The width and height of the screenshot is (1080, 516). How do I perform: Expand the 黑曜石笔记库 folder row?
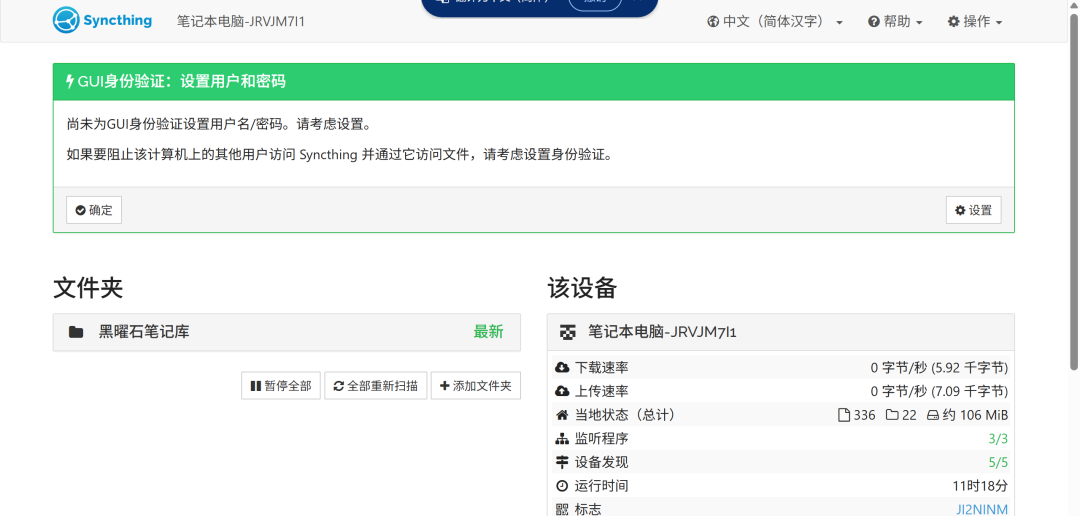pyautogui.click(x=287, y=332)
